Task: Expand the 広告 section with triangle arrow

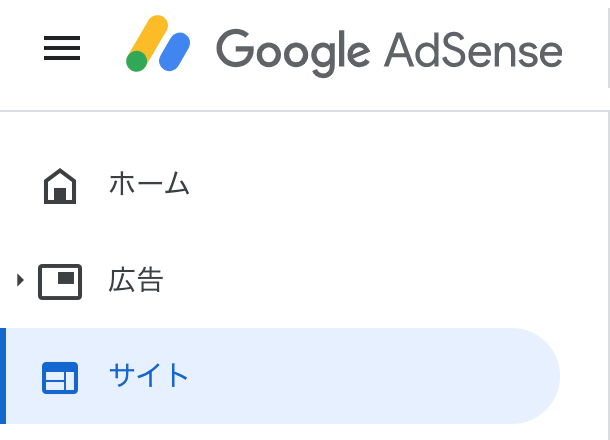Action: click(x=20, y=280)
